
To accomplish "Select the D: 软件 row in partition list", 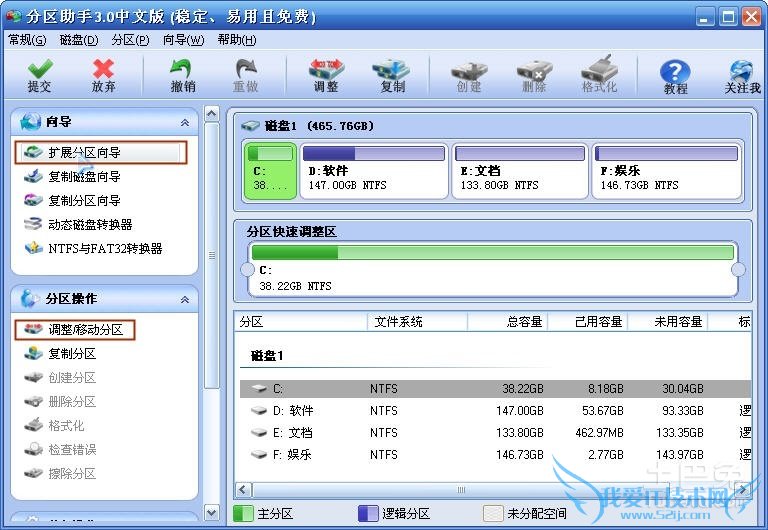I will (495, 410).
